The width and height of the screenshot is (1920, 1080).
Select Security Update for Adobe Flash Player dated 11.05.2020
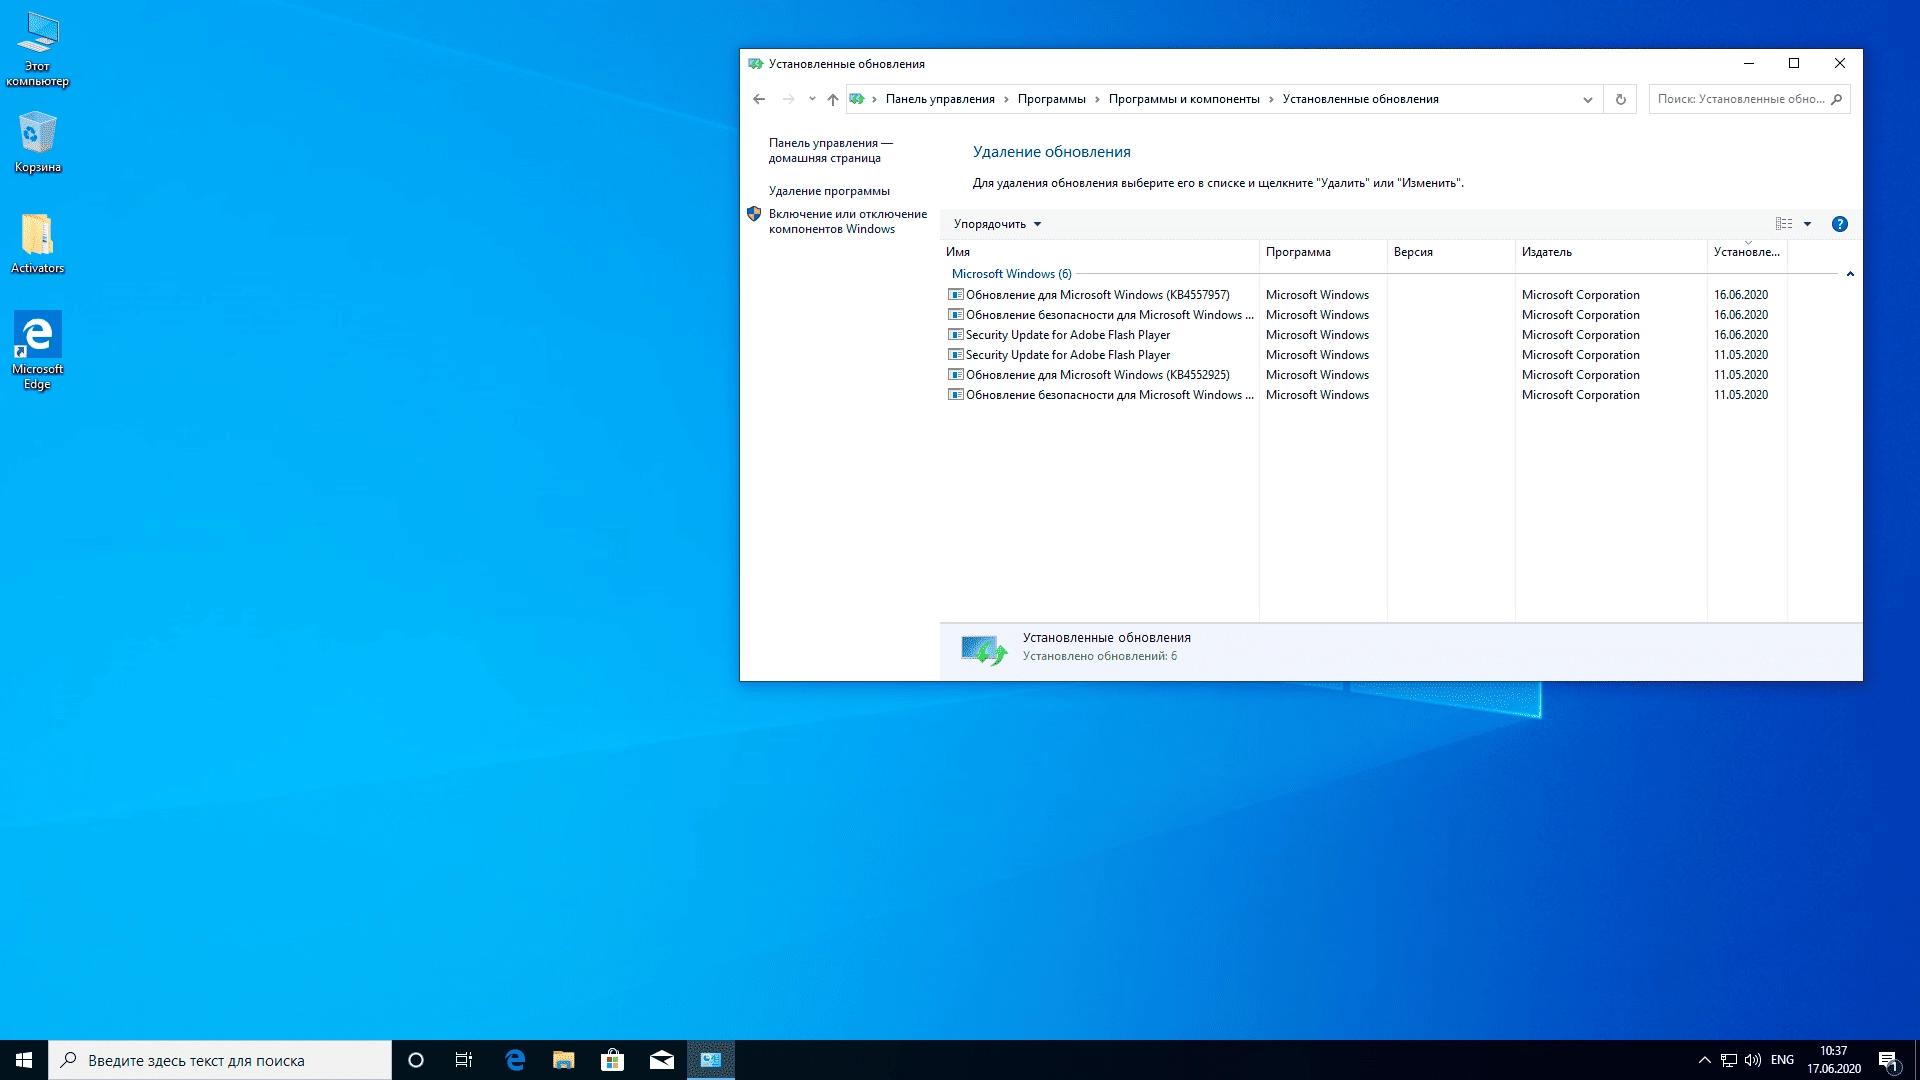click(x=1365, y=355)
